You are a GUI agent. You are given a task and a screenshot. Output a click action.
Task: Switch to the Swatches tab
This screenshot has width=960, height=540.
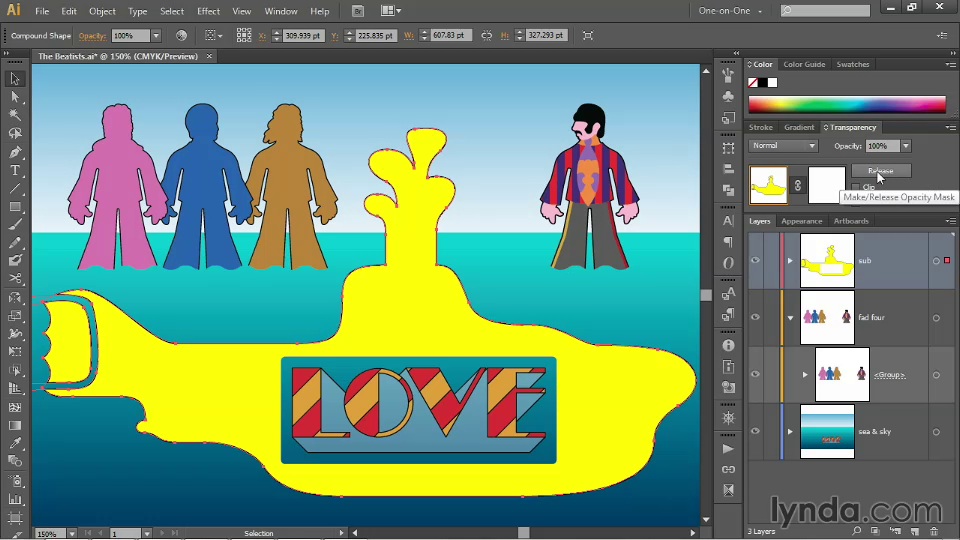point(852,64)
